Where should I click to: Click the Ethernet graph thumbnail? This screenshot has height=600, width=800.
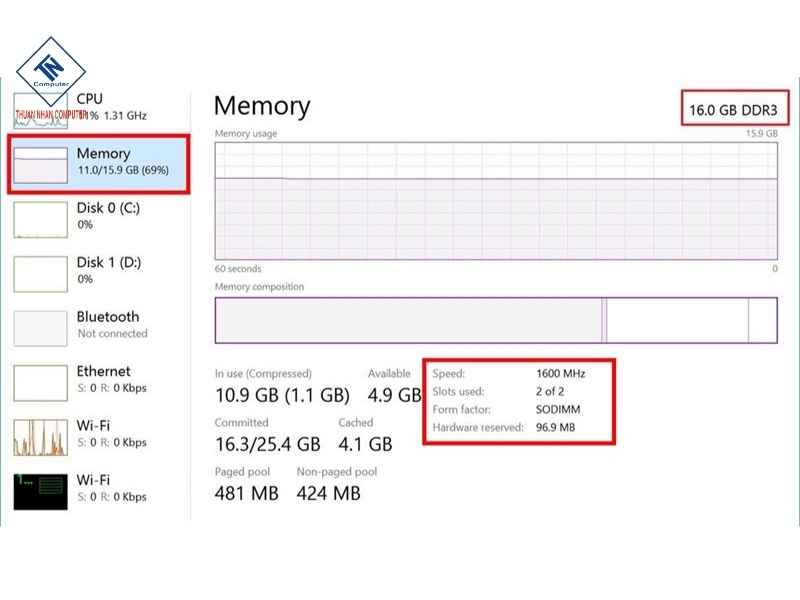[x=41, y=382]
